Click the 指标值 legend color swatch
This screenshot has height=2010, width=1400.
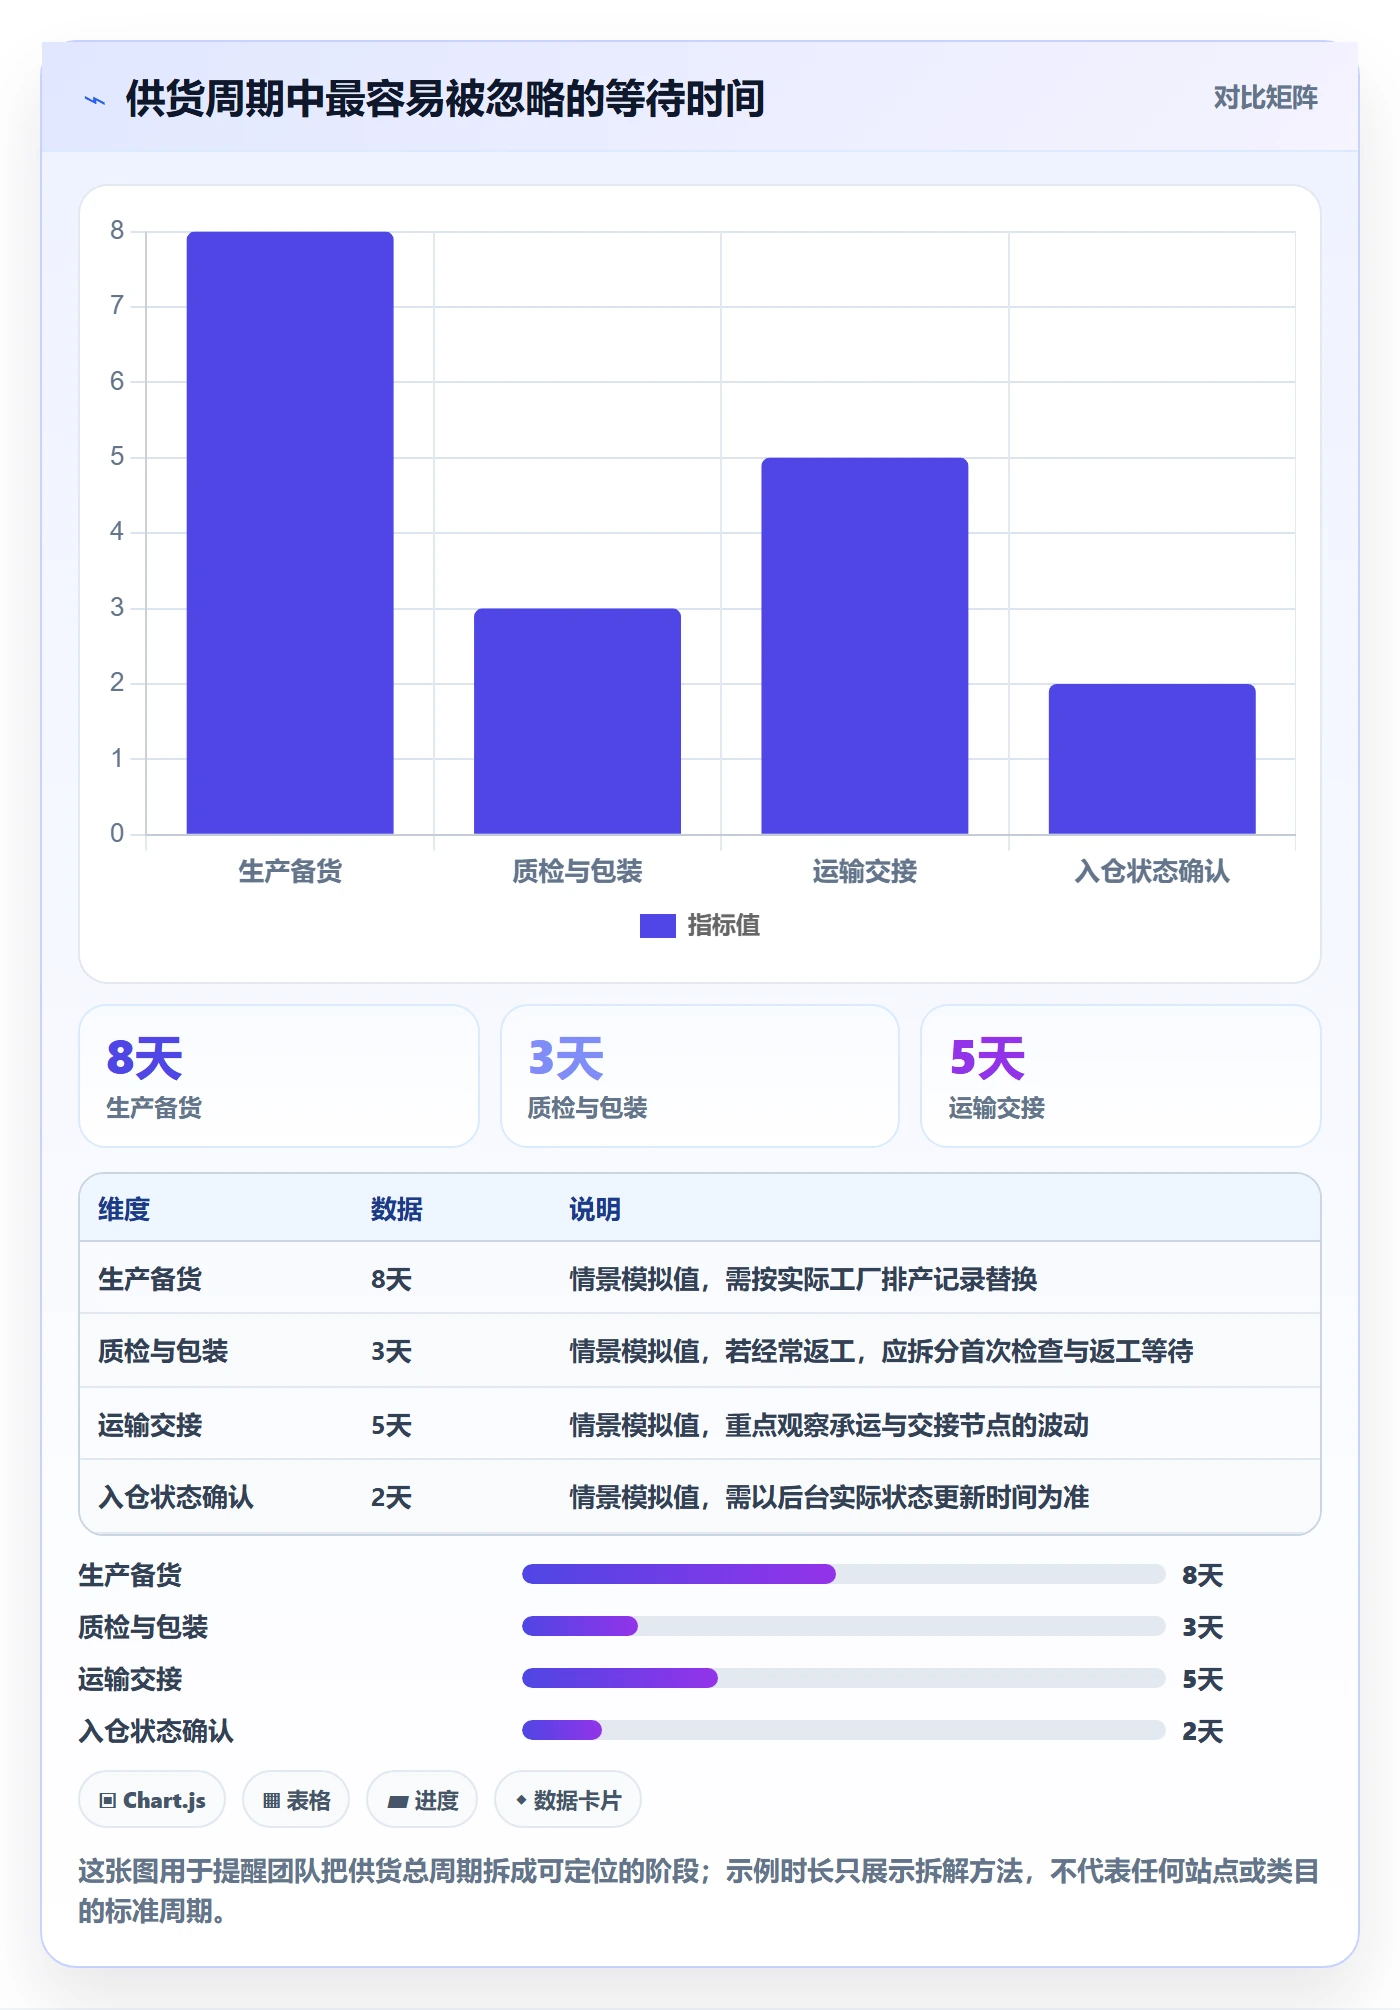[657, 926]
